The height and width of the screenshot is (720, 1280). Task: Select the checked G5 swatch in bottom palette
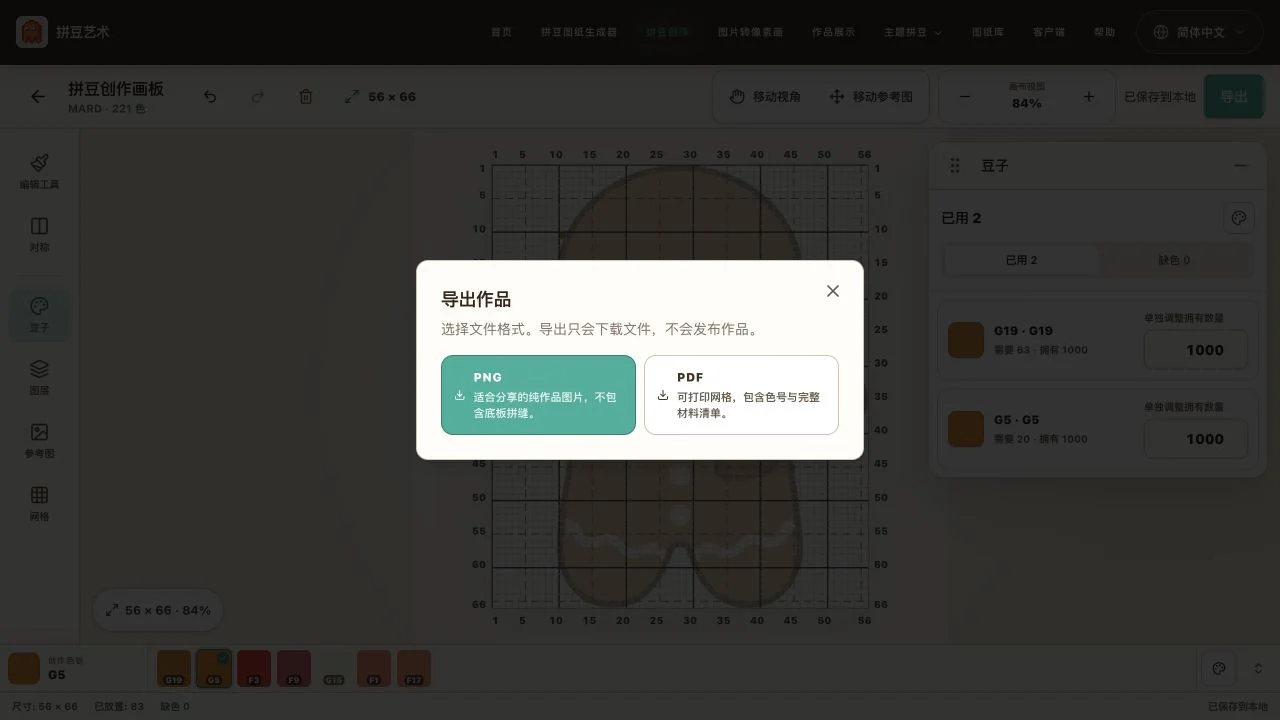(214, 668)
